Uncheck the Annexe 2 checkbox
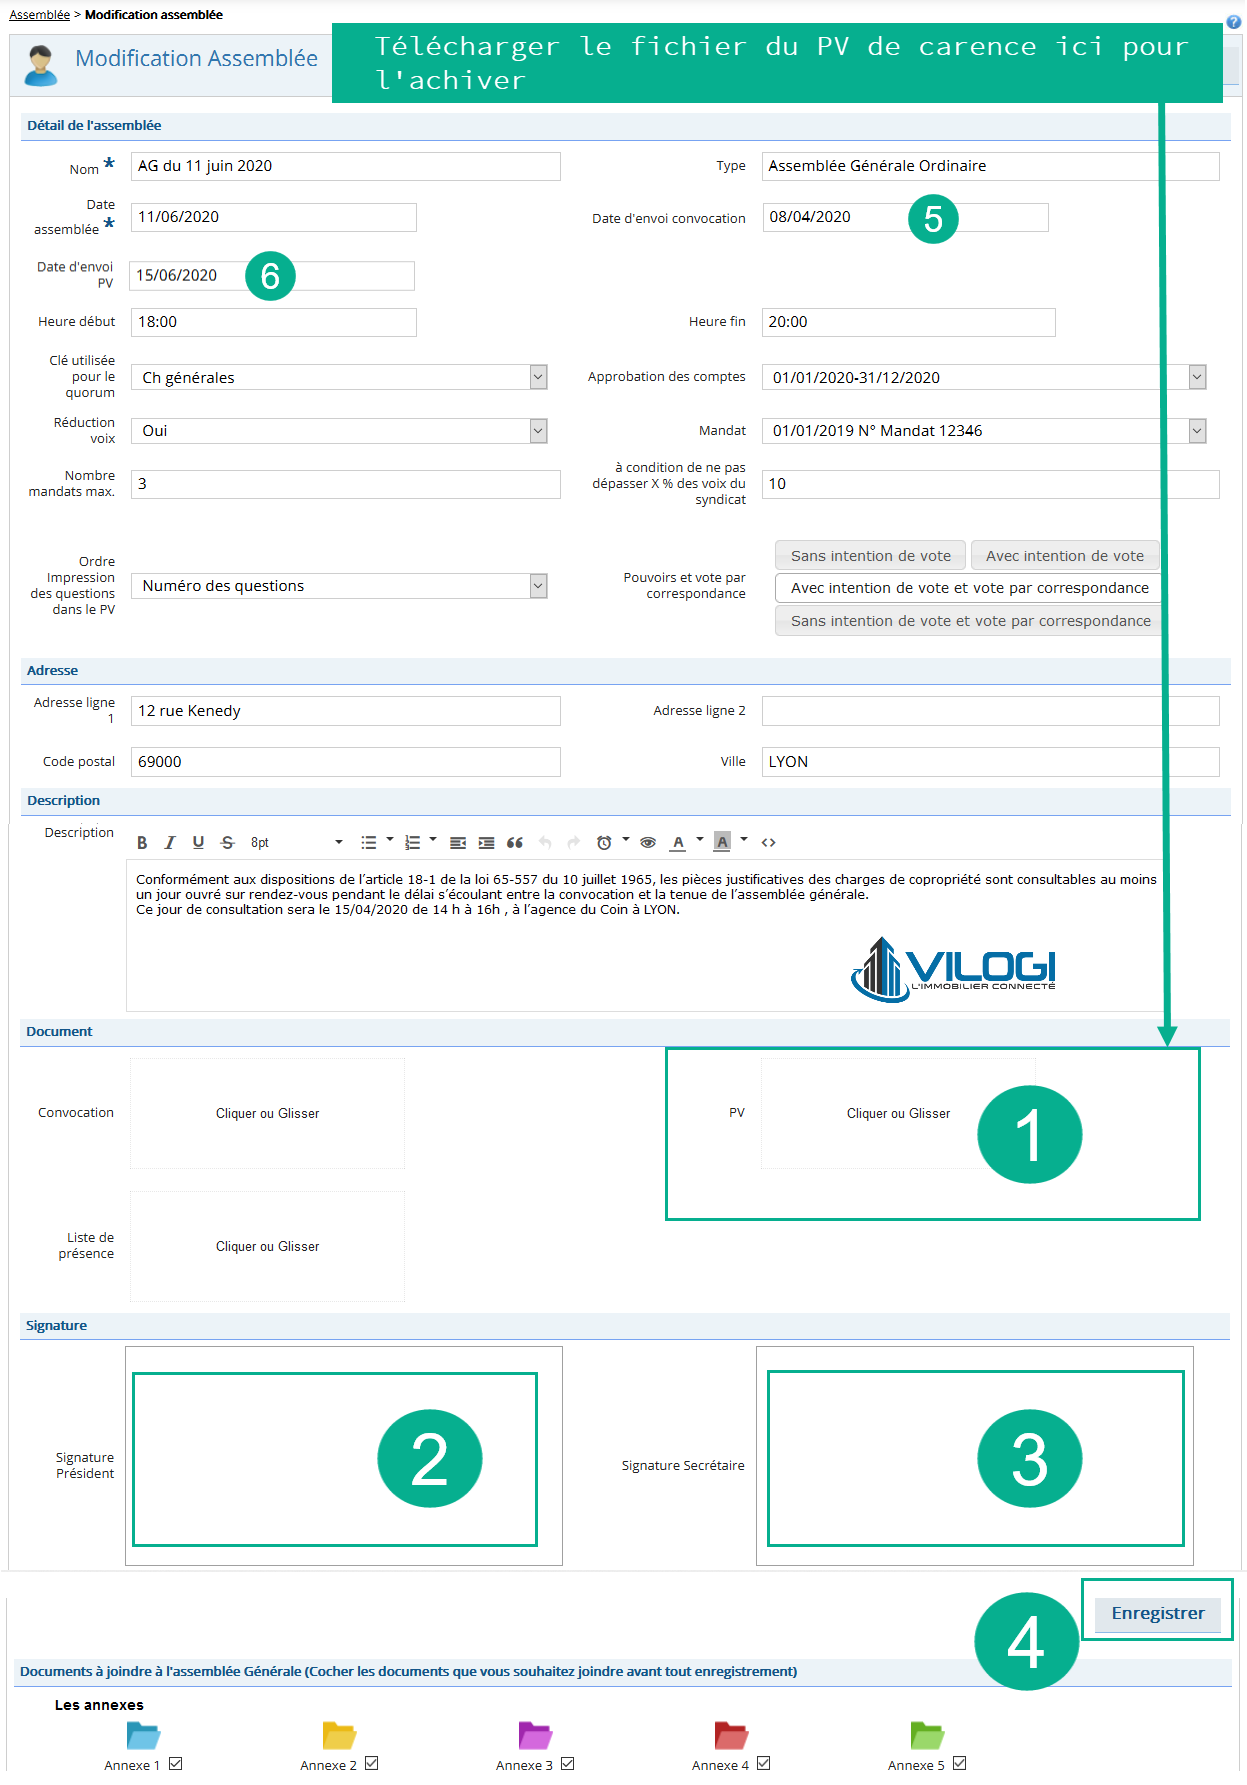The image size is (1247, 1785). pyautogui.click(x=372, y=1764)
